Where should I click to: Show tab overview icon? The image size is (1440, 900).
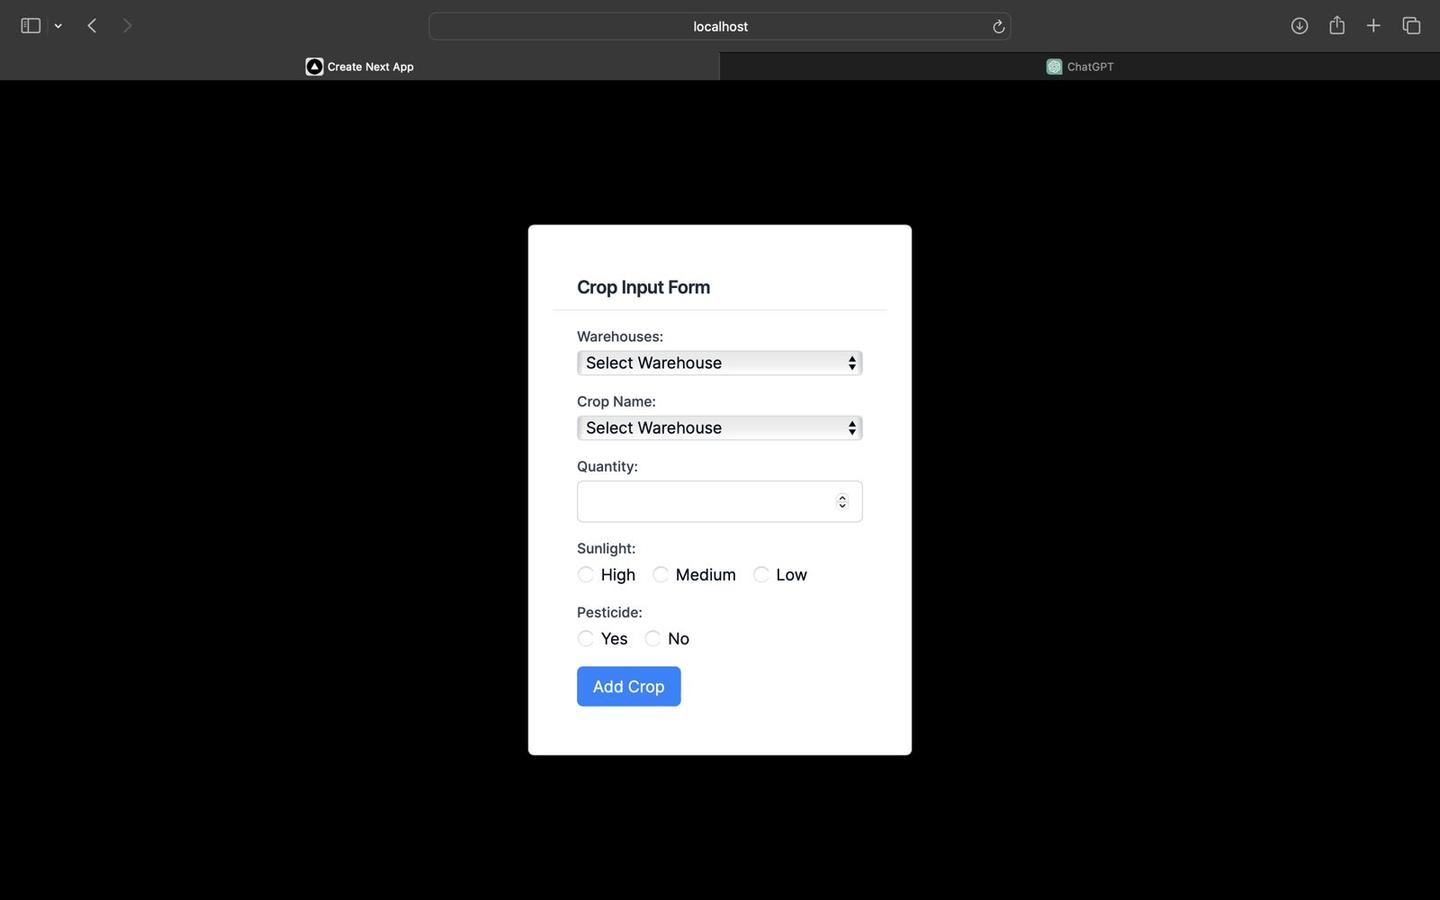(x=1411, y=26)
